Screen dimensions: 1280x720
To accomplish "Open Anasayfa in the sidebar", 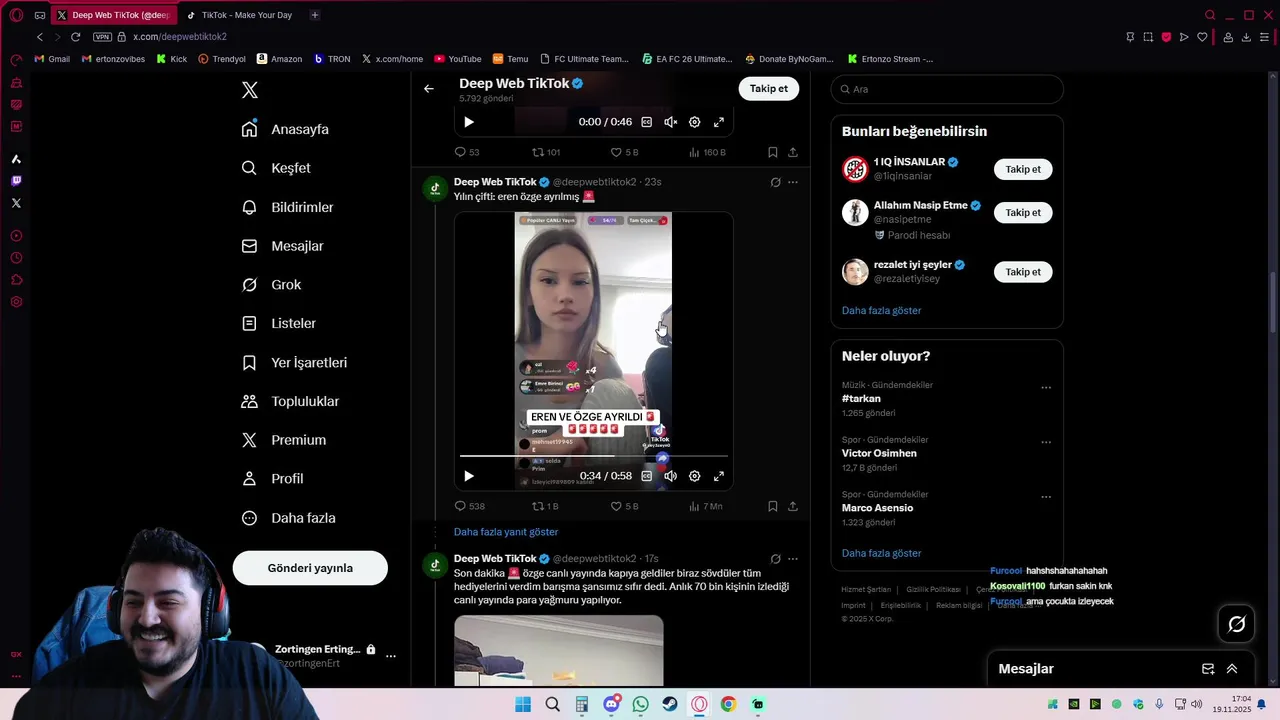I will coord(285,129).
